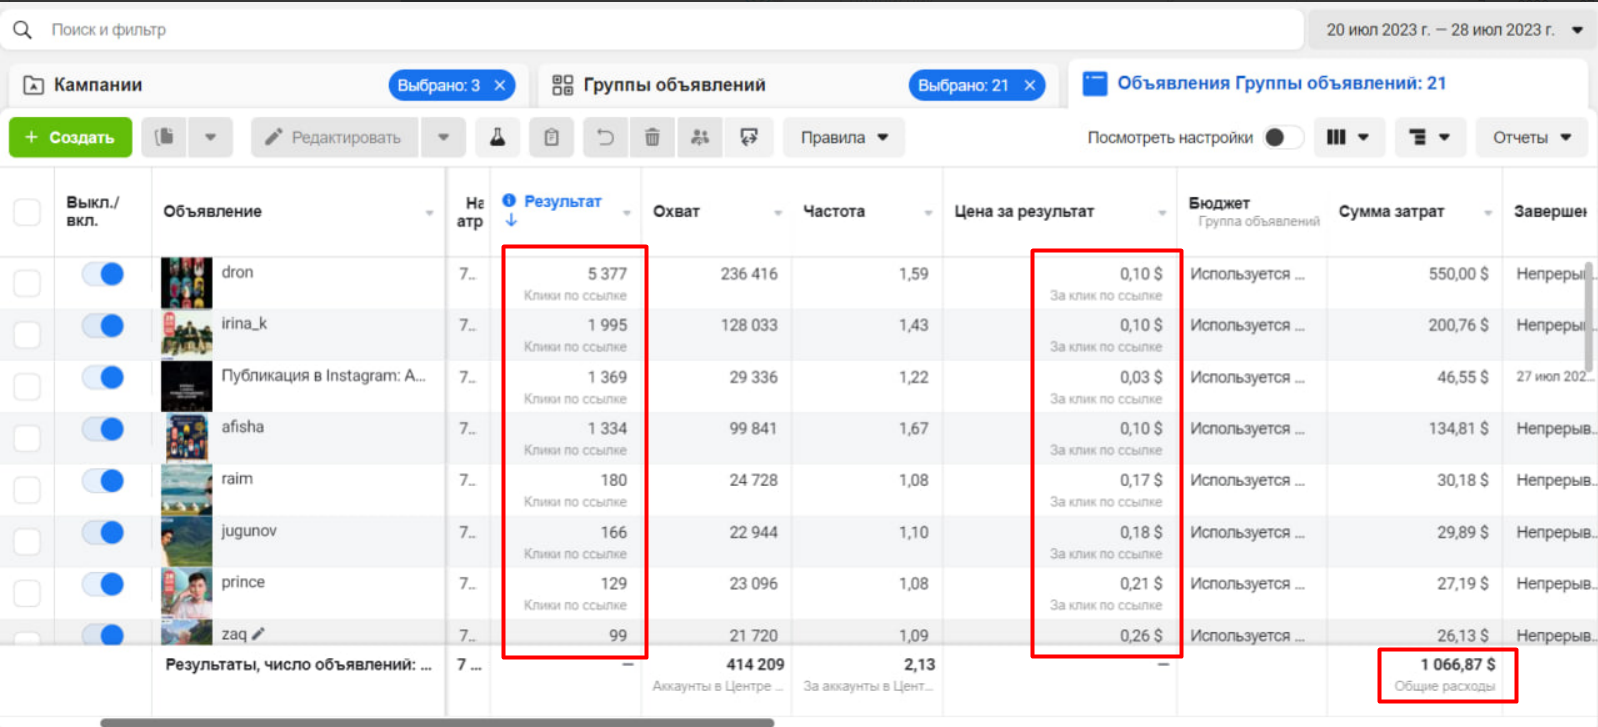1598x727 pixels.
Task: Click the undo arrow icon
Action: (x=605, y=137)
